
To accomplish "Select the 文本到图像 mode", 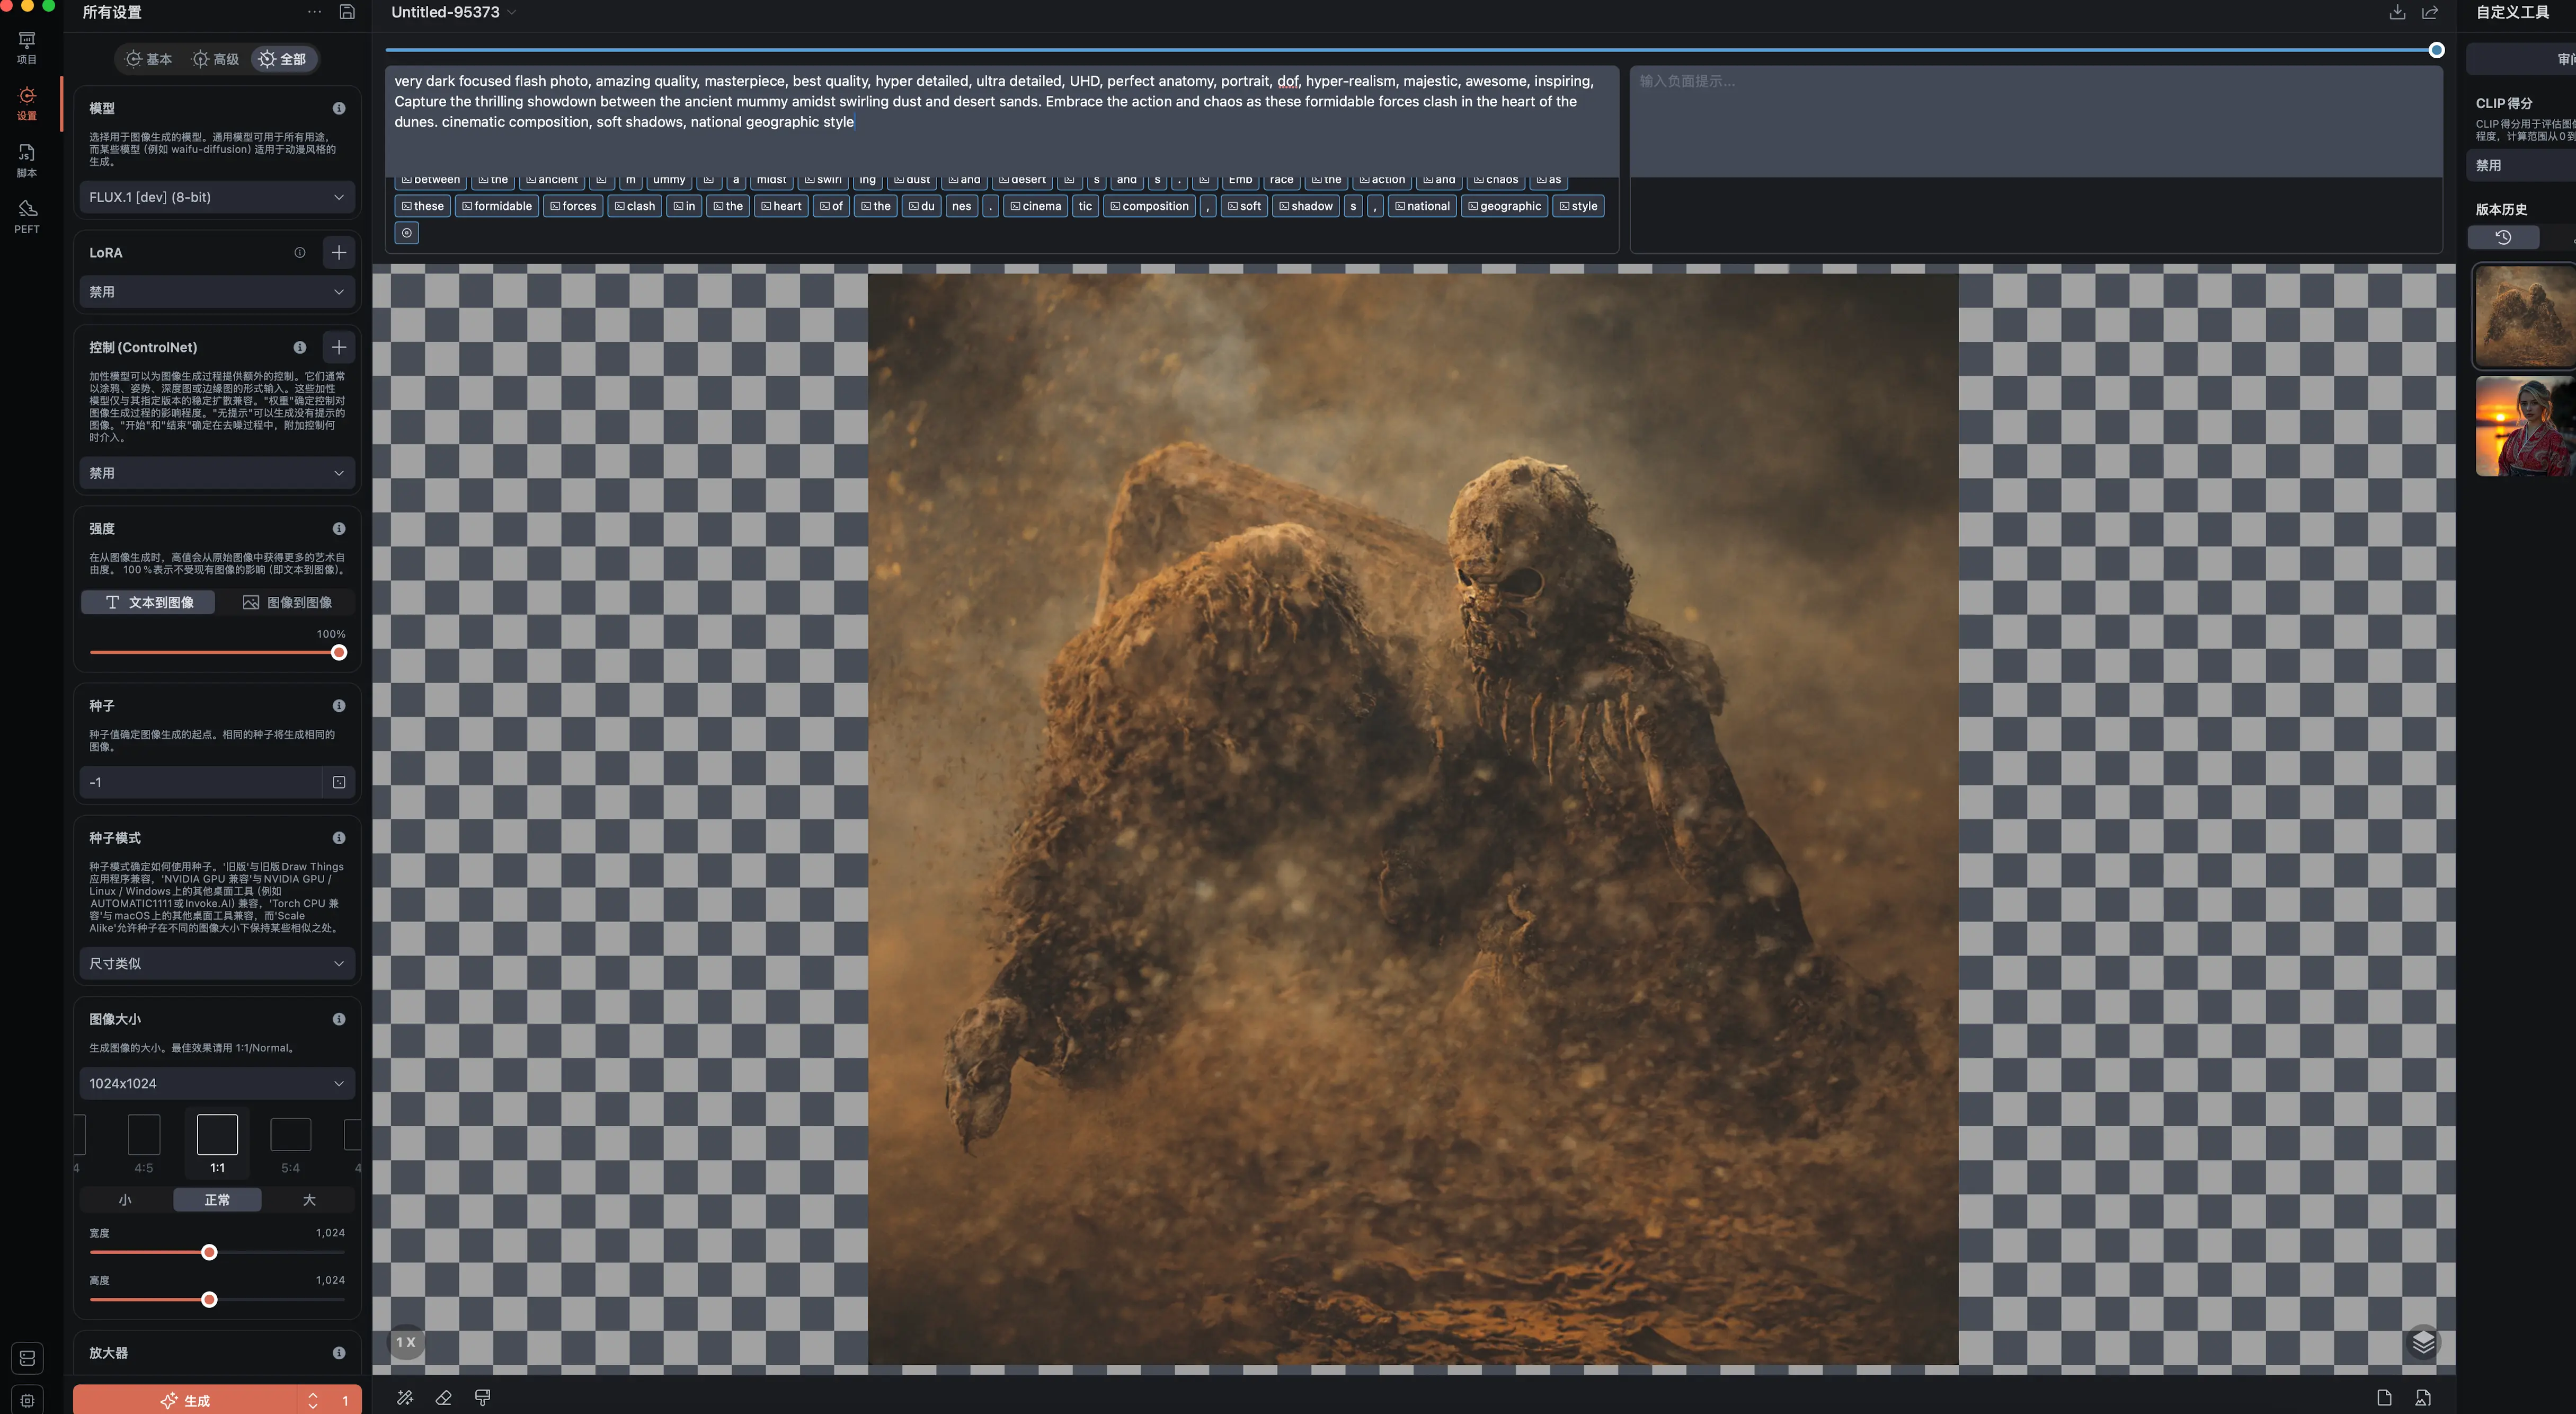I will (148, 602).
